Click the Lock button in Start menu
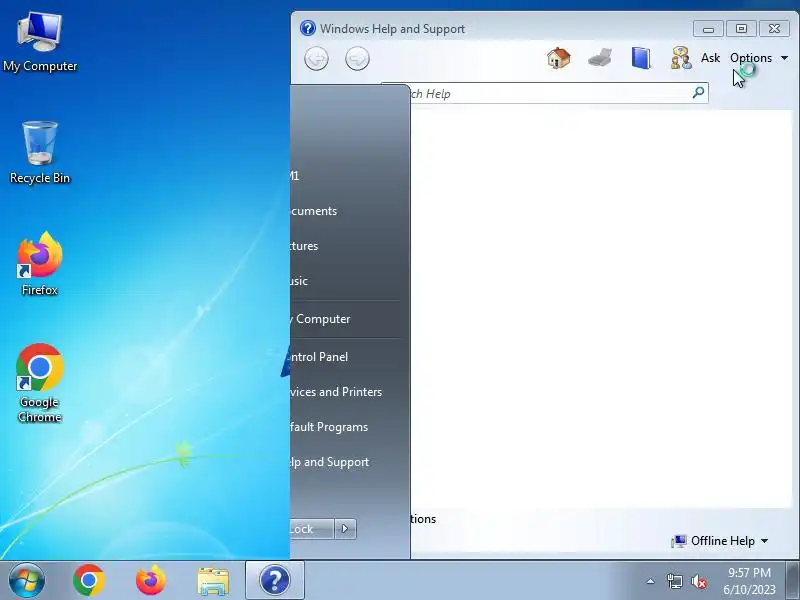 click(x=312, y=529)
